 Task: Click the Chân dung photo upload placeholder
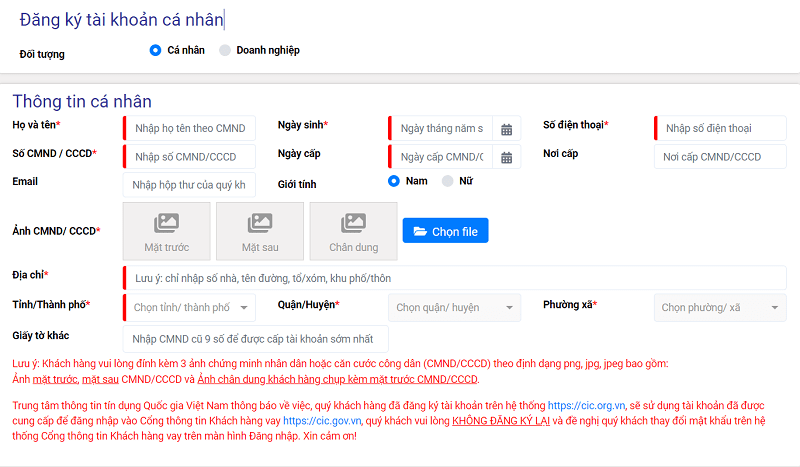tap(353, 232)
